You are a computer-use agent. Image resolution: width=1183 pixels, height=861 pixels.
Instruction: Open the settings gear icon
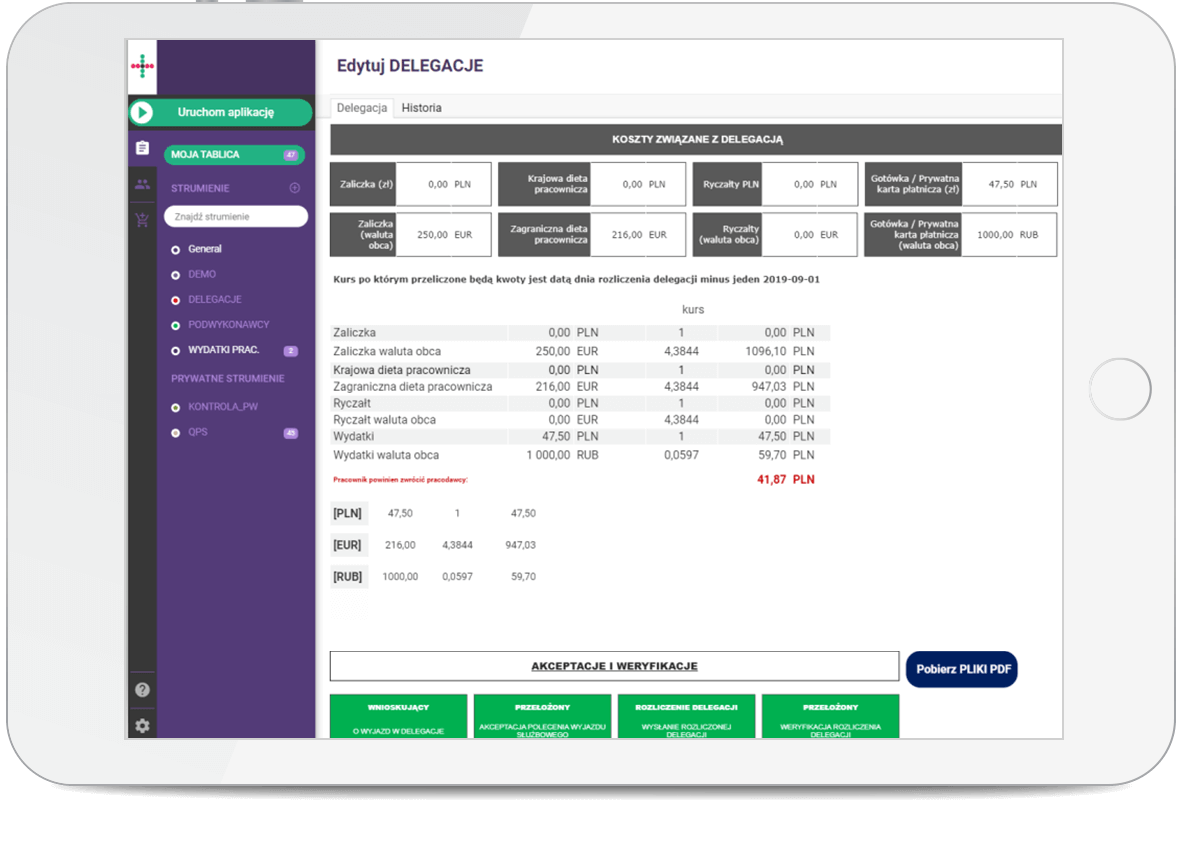[x=142, y=725]
